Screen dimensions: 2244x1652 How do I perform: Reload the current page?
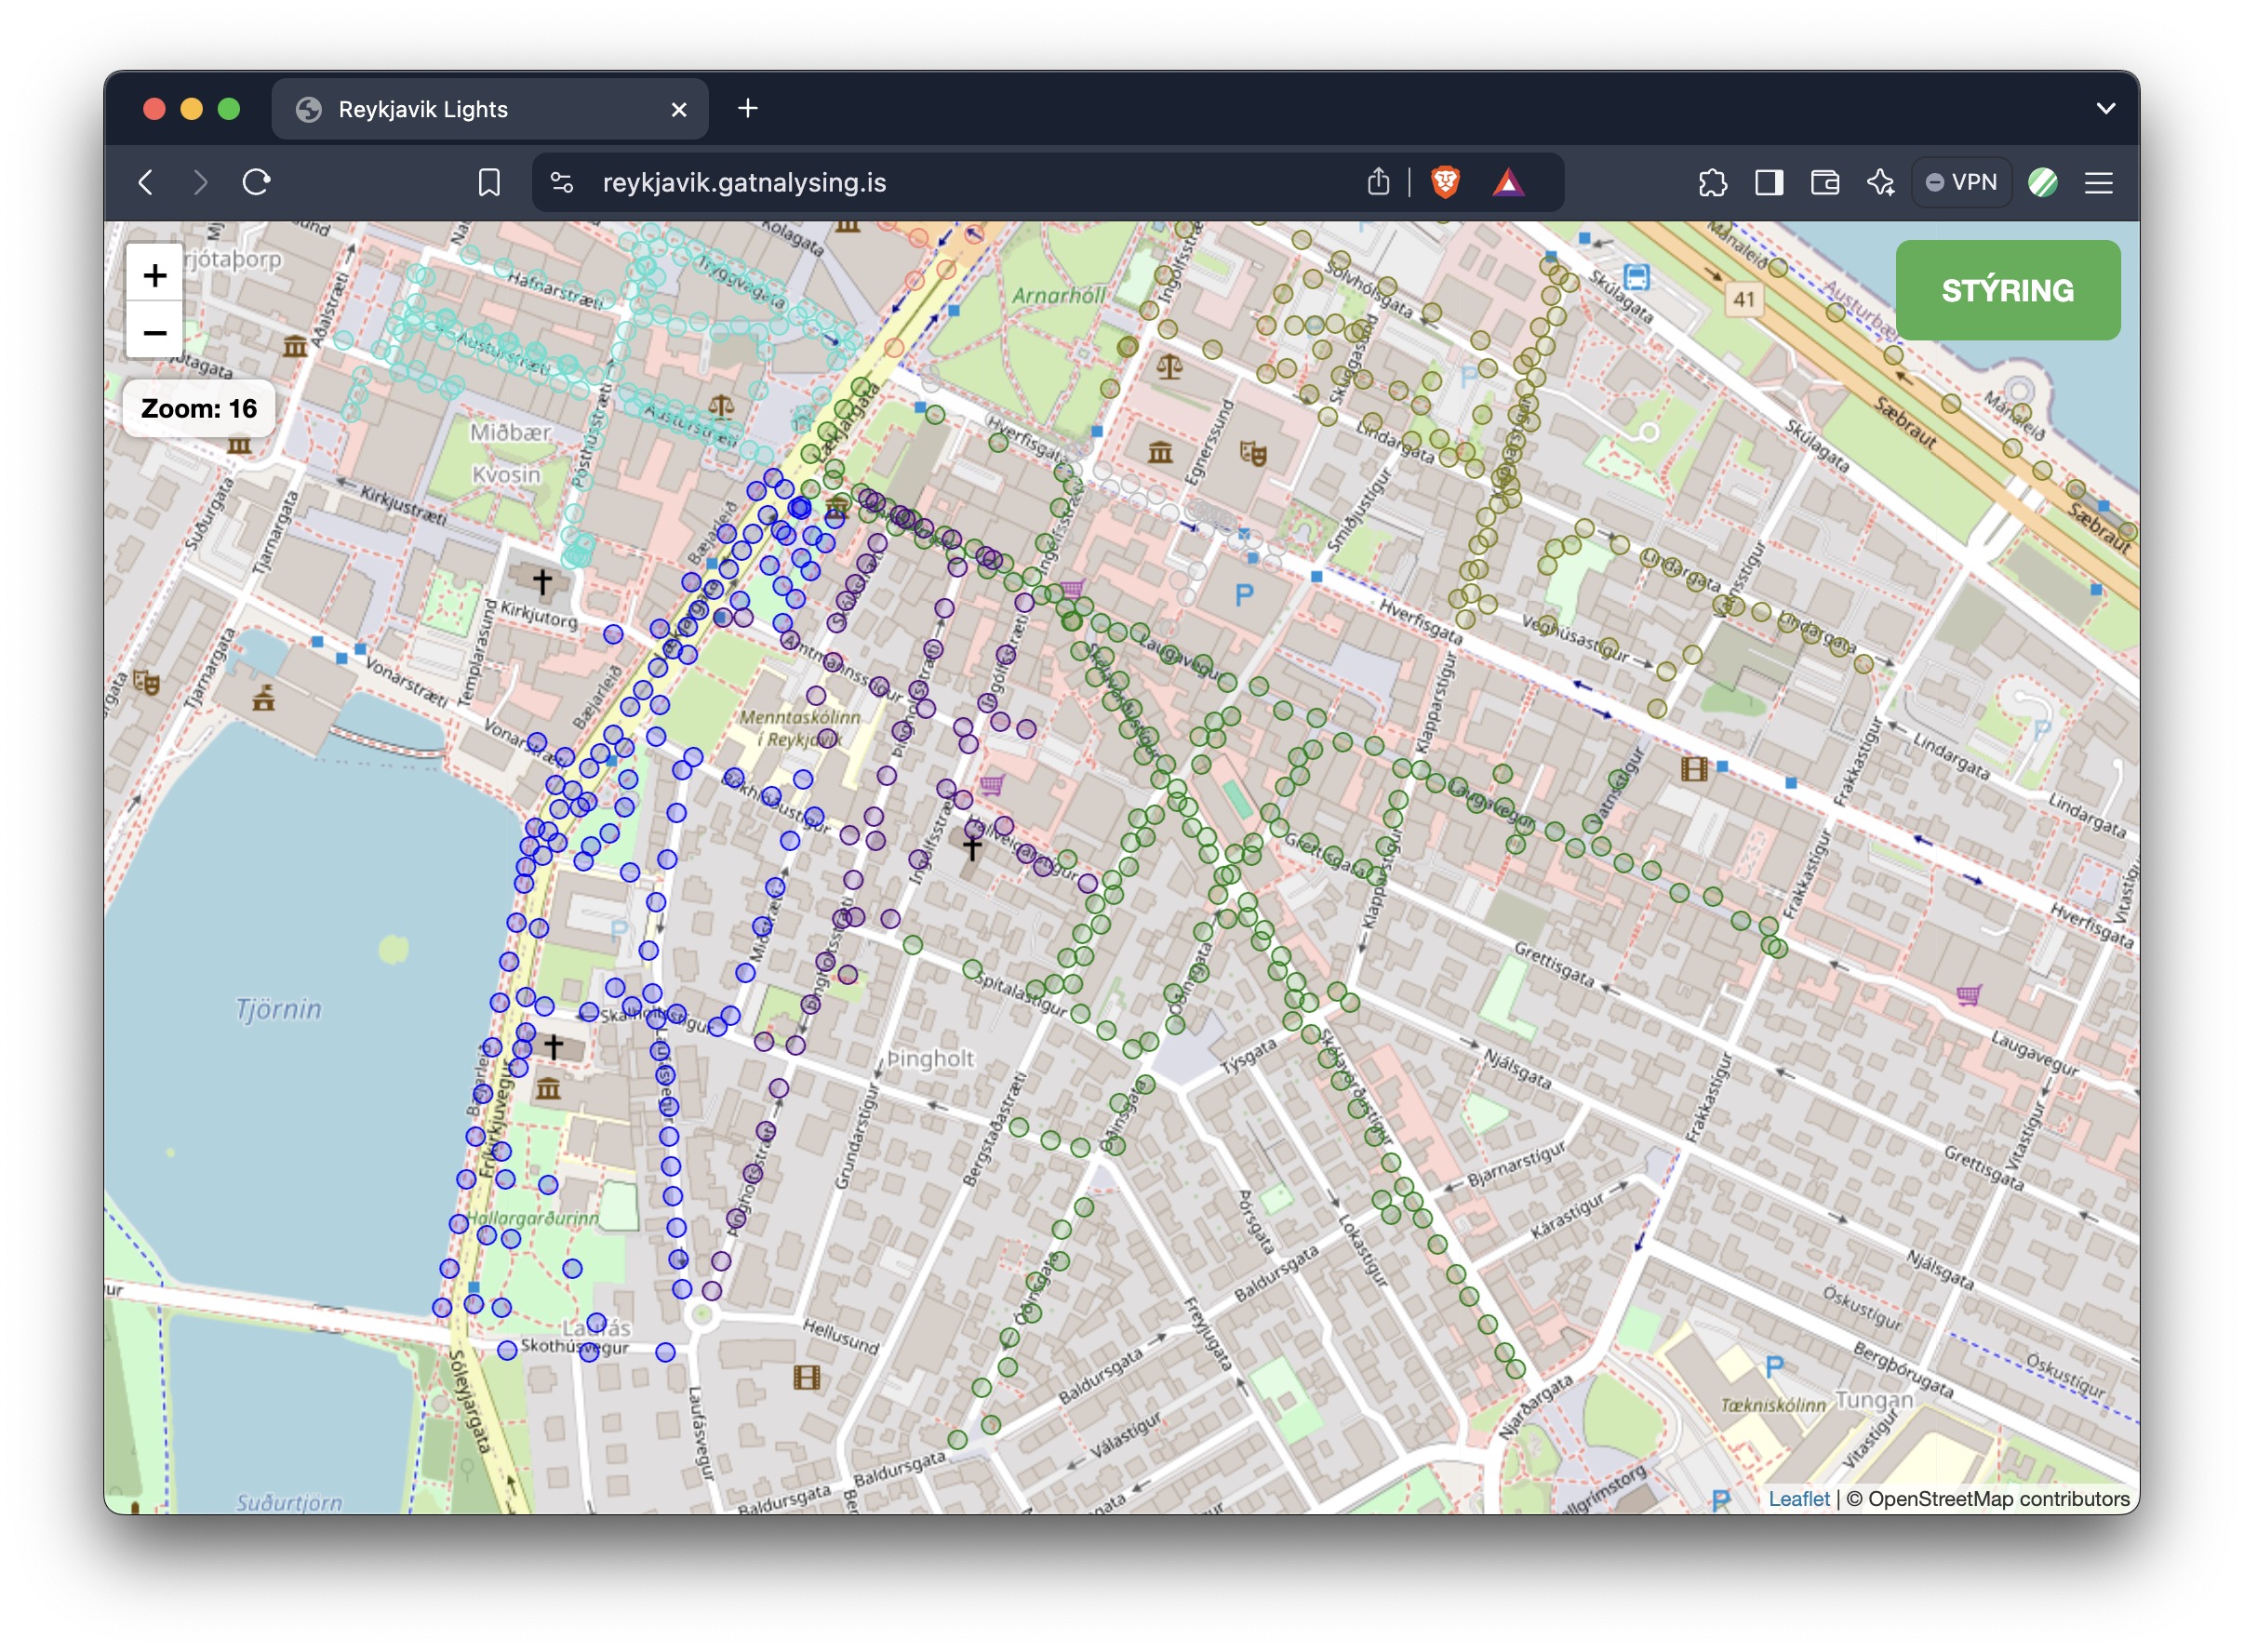coord(256,182)
